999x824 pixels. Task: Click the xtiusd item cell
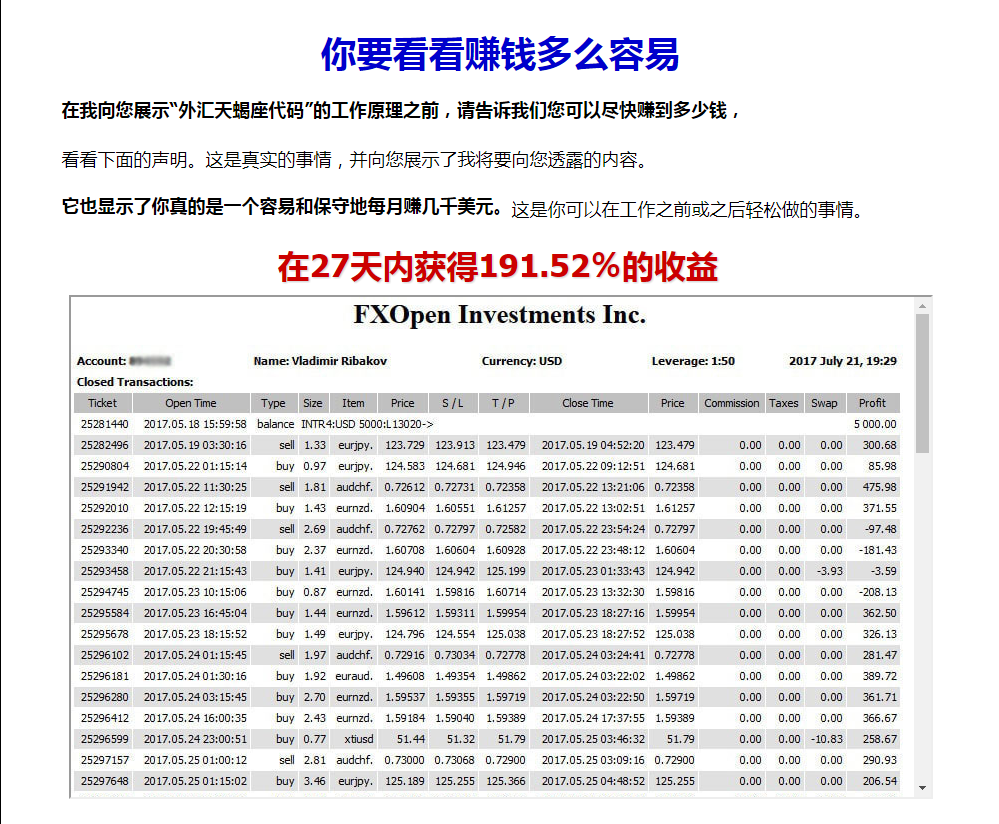click(x=359, y=740)
